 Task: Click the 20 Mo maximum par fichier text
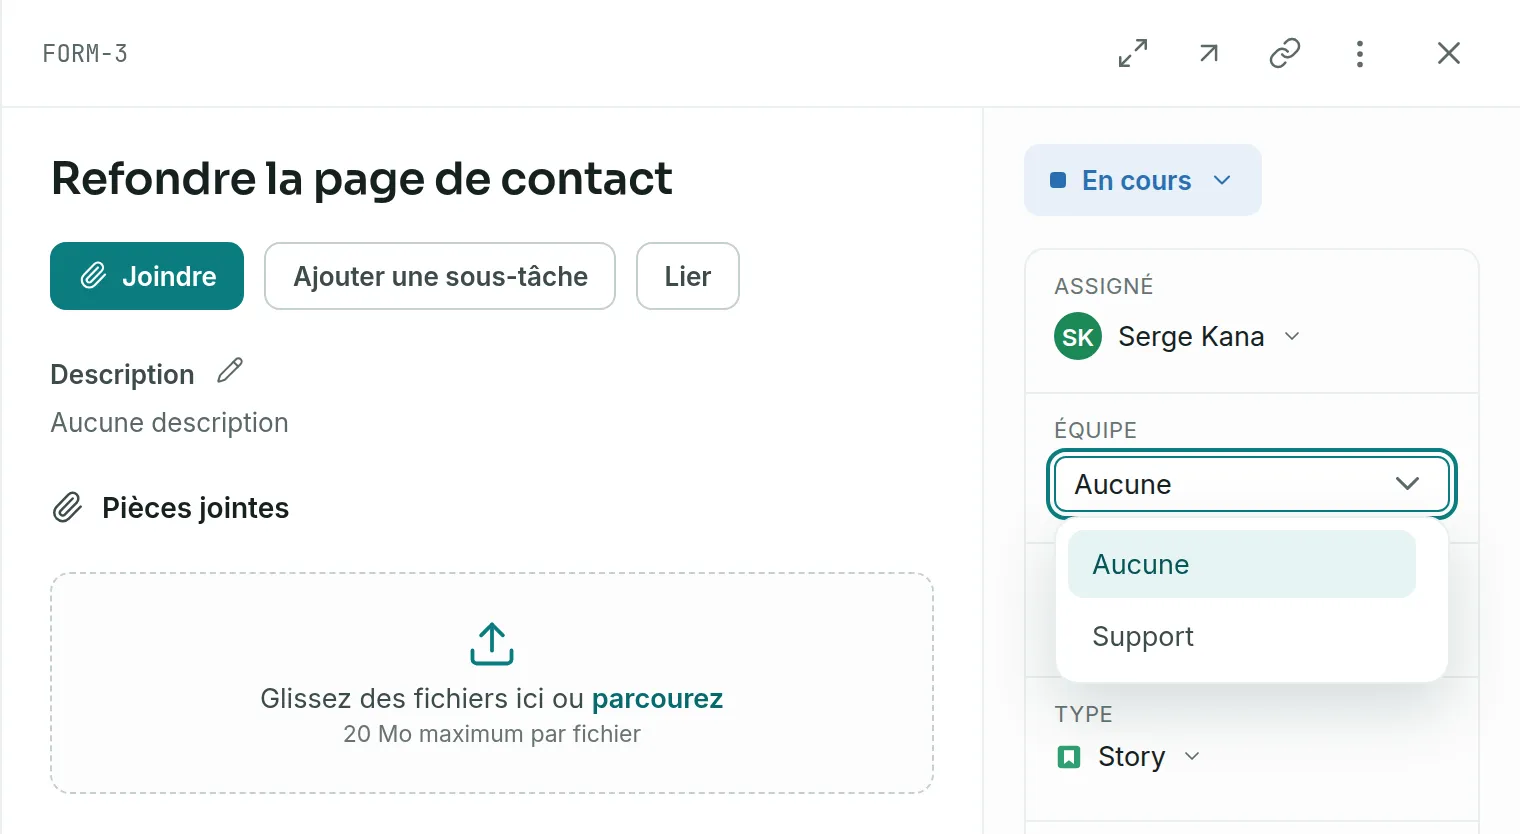pyautogui.click(x=492, y=734)
